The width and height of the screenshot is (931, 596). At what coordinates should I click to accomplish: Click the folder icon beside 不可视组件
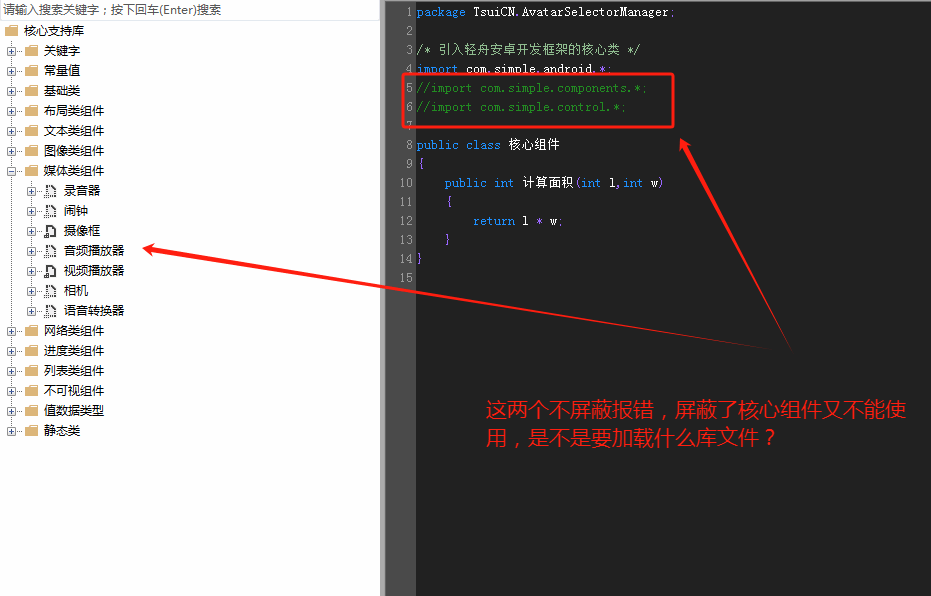[x=31, y=391]
